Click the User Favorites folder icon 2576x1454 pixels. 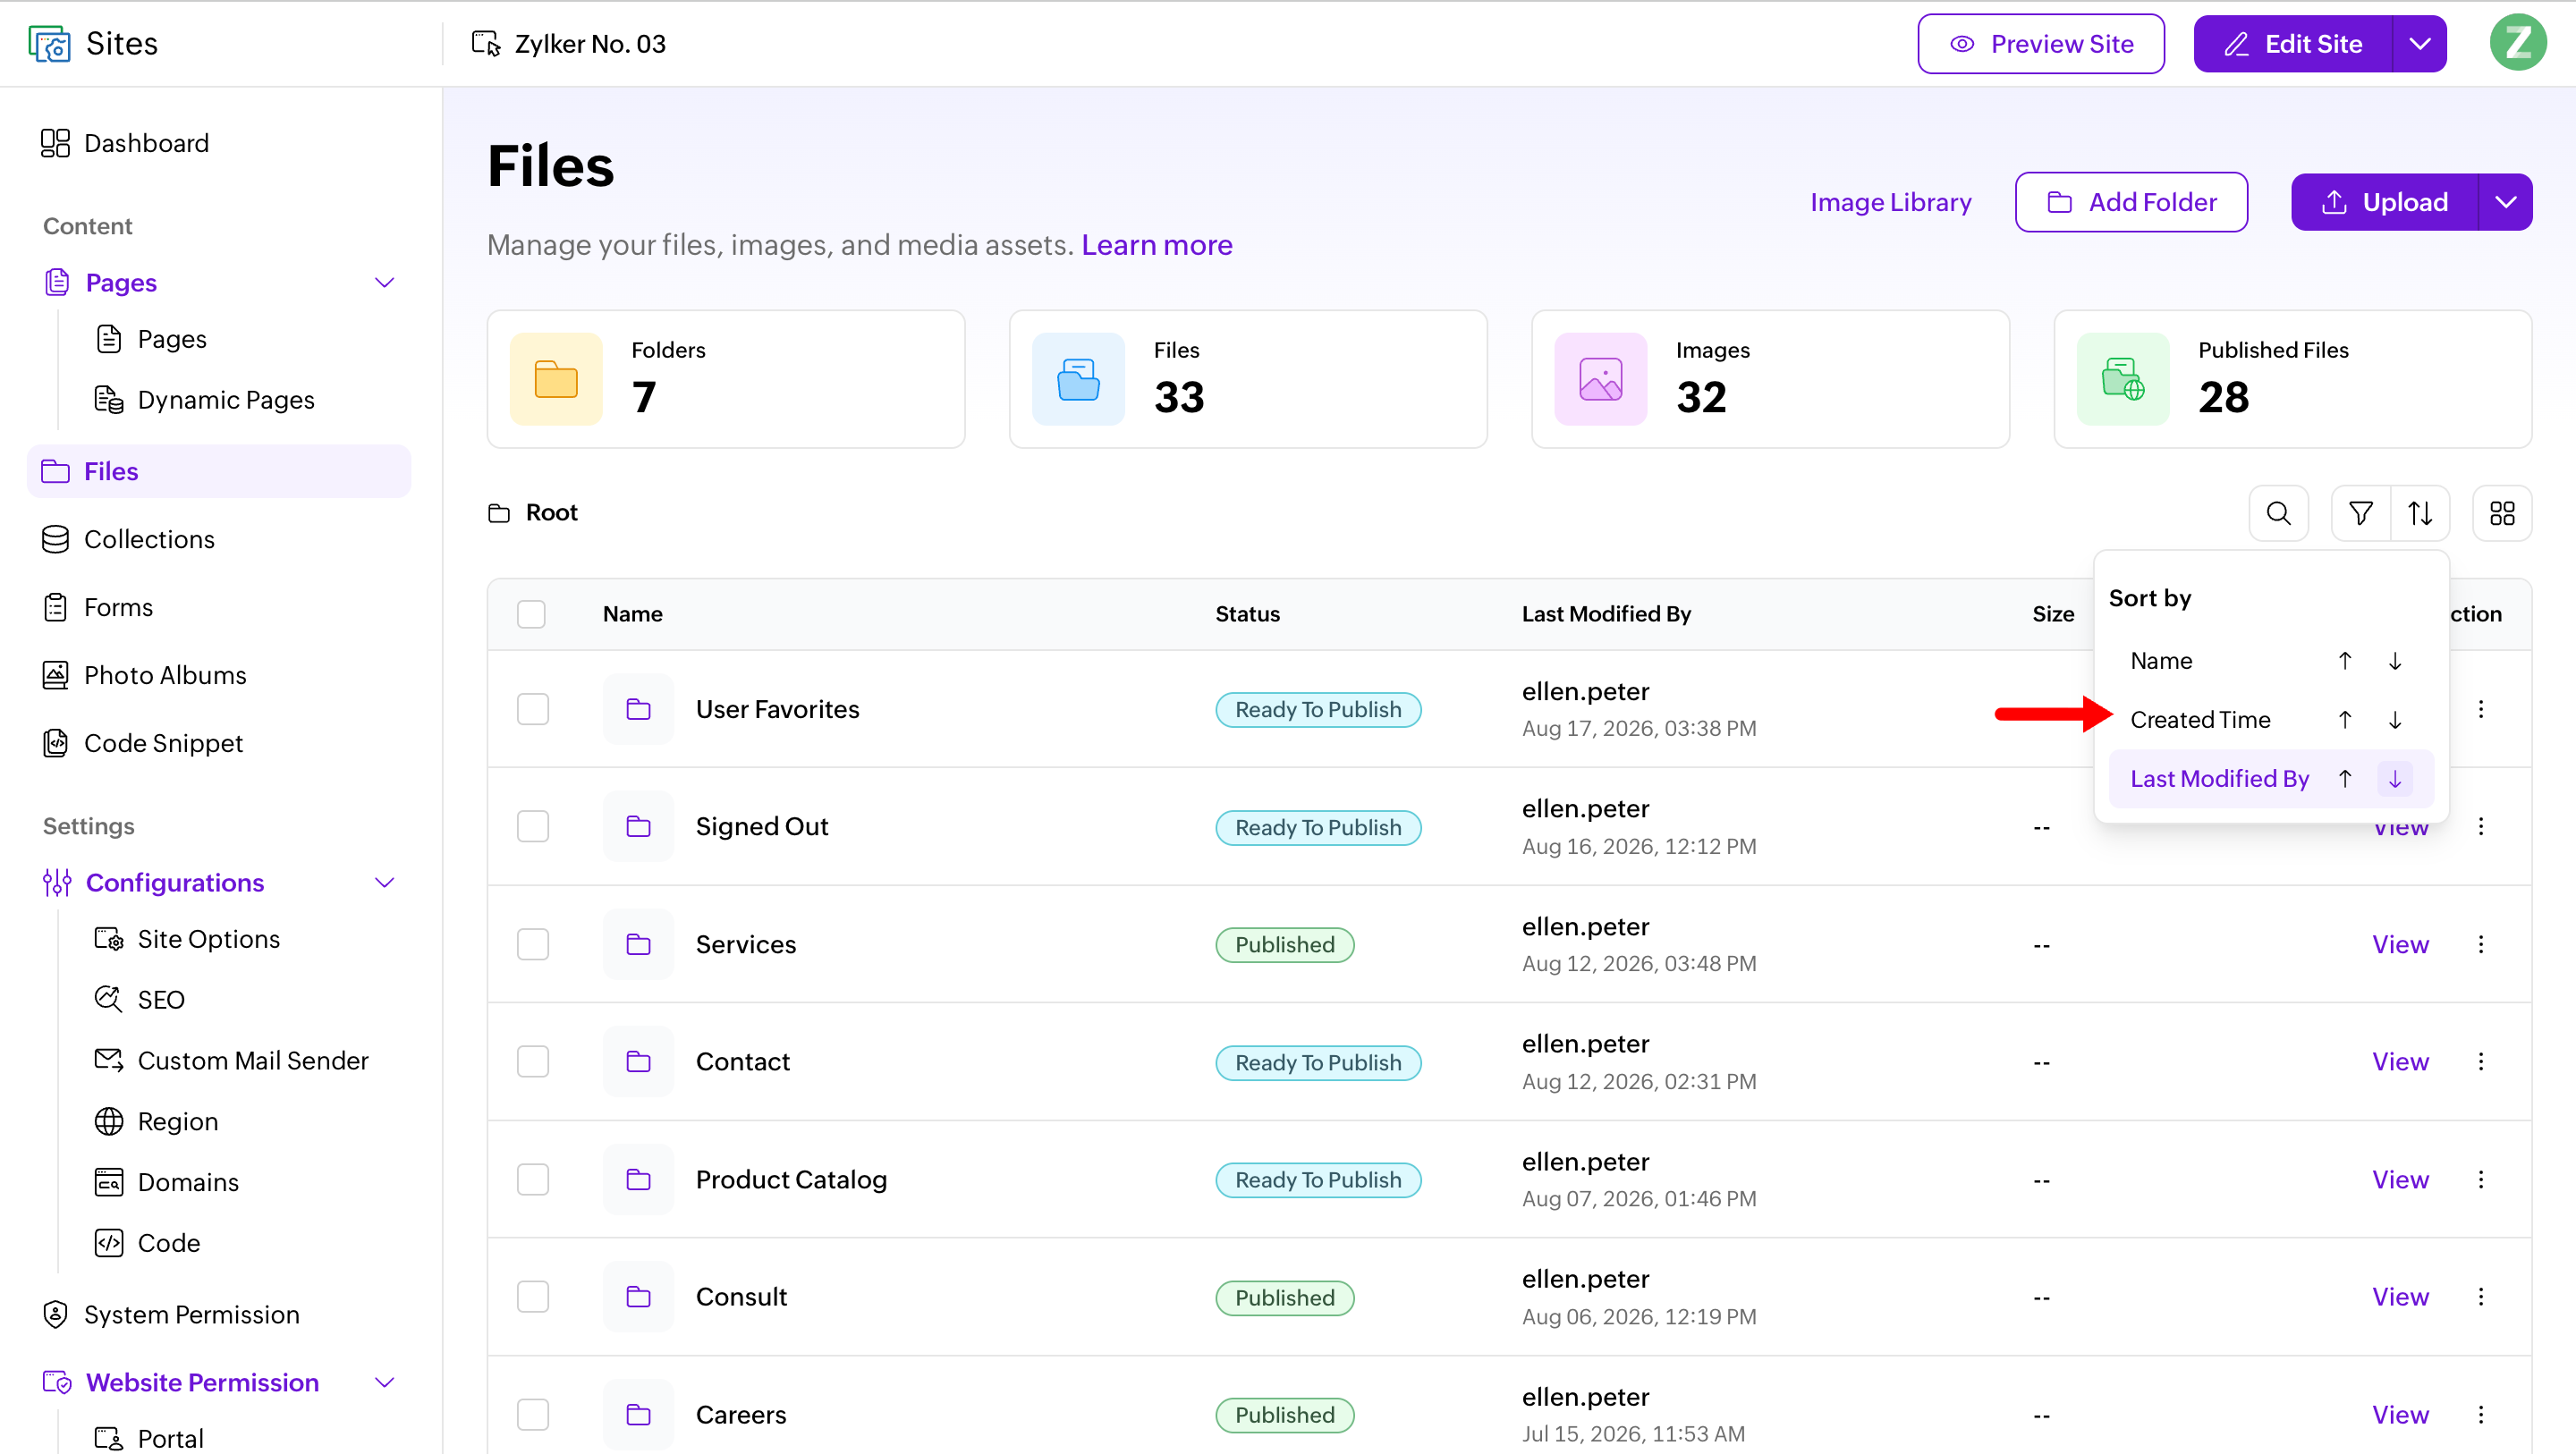pos(638,709)
